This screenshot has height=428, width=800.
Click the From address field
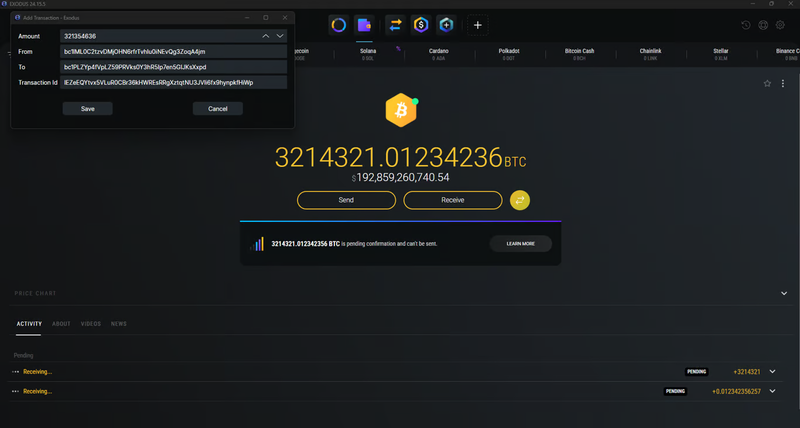tap(173, 52)
